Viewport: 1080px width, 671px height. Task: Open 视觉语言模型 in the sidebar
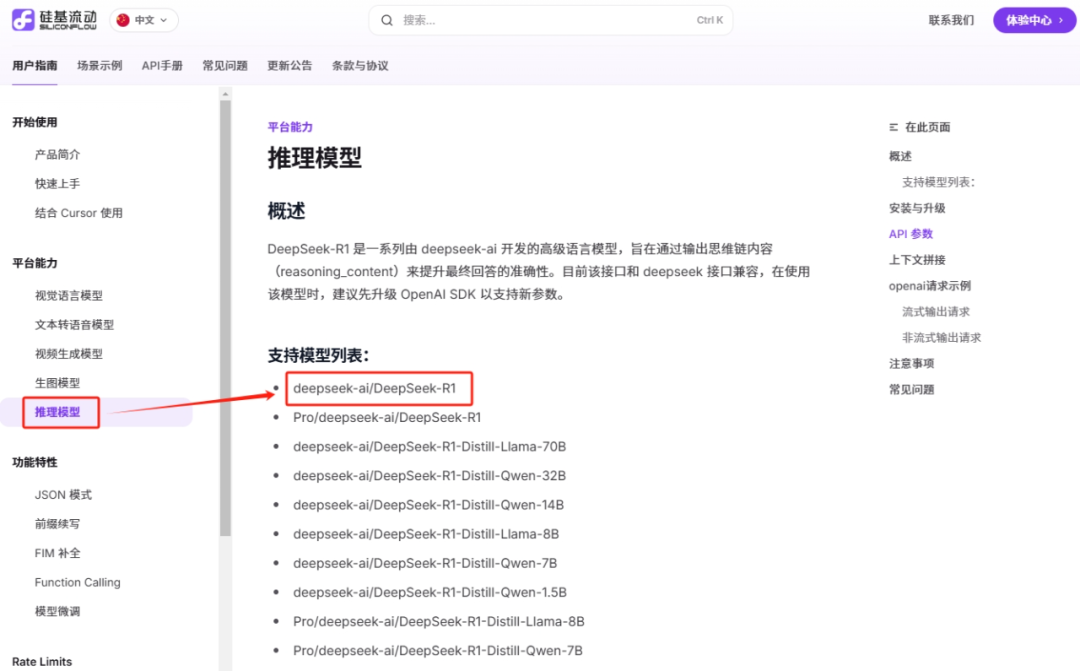69,296
